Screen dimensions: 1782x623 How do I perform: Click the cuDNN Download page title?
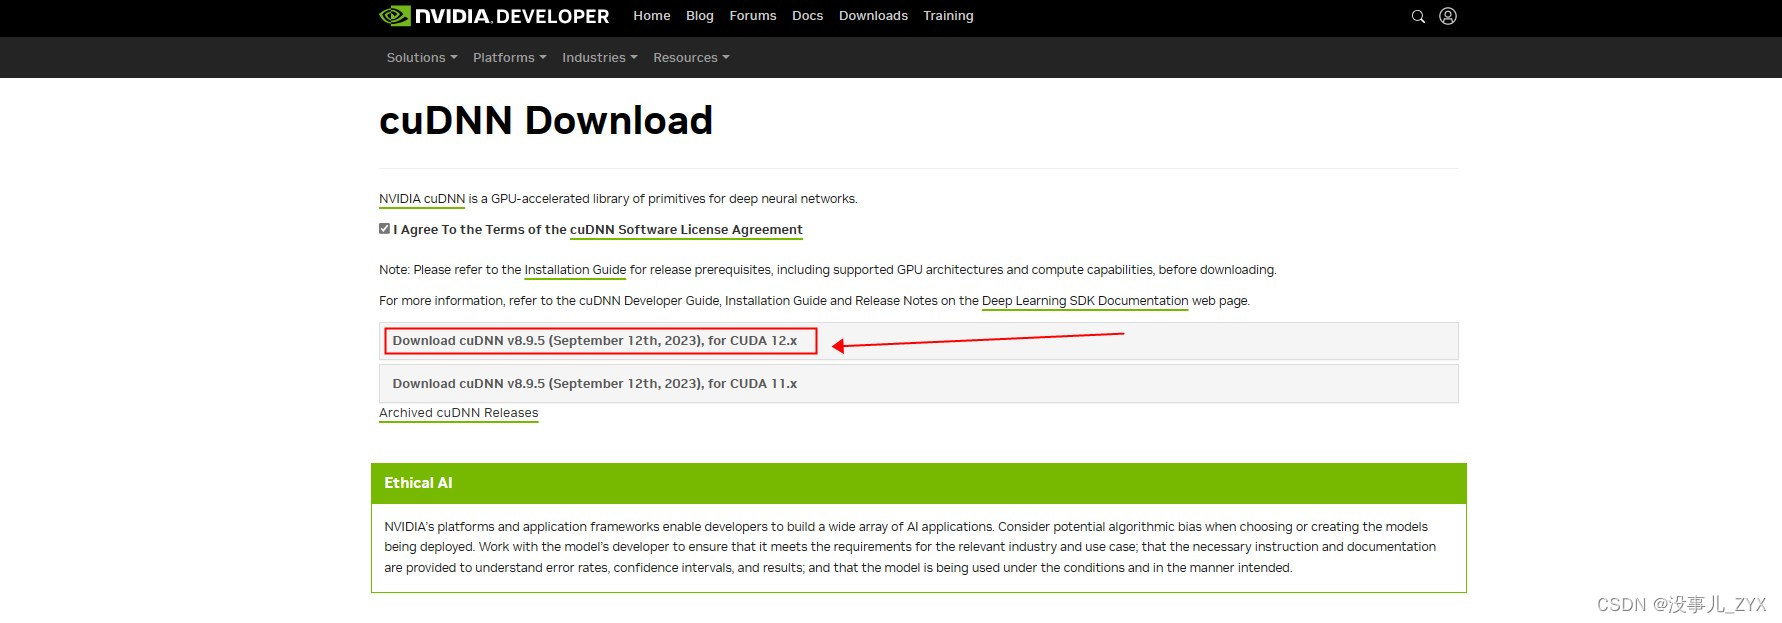[546, 121]
